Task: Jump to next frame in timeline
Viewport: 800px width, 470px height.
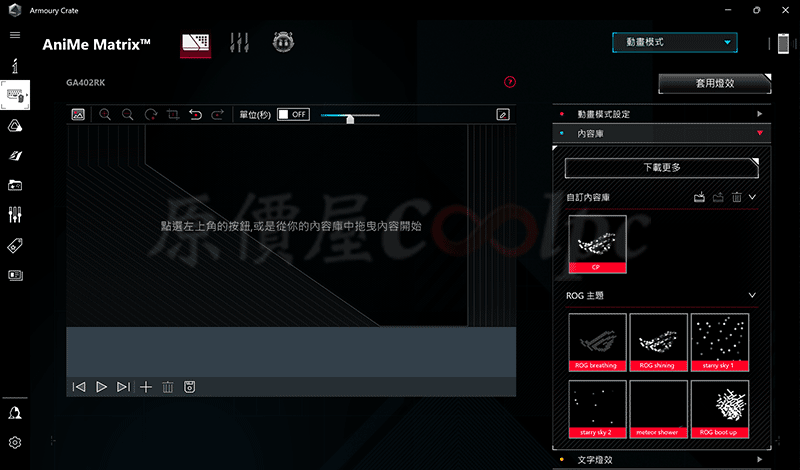Action: coord(123,387)
